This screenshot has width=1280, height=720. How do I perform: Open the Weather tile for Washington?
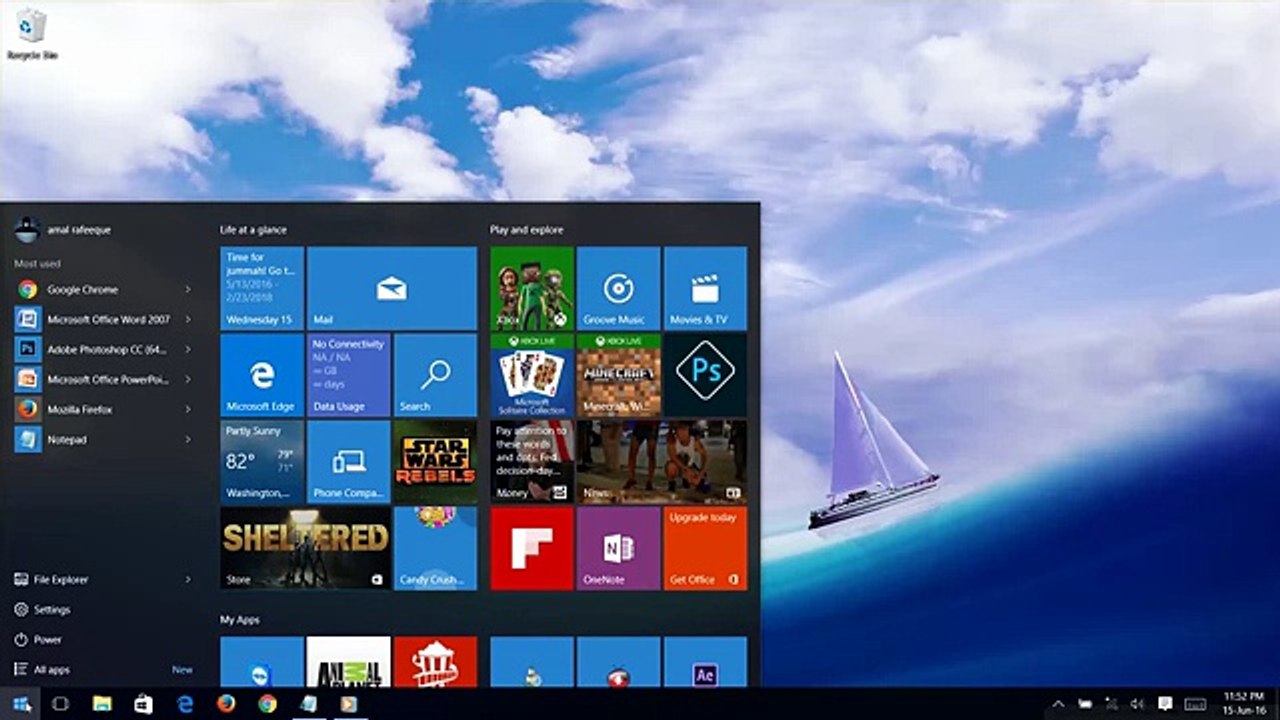pyautogui.click(x=262, y=462)
